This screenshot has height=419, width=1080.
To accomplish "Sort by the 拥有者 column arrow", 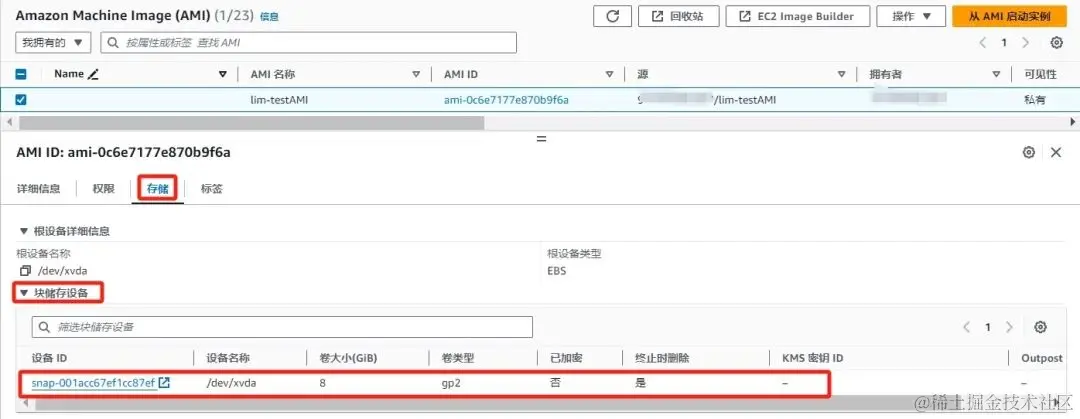I will (x=996, y=74).
